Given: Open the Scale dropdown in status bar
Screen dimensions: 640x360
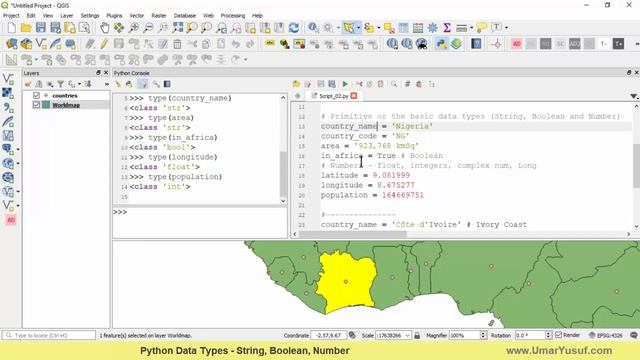Looking at the screenshot, I should coord(407,336).
